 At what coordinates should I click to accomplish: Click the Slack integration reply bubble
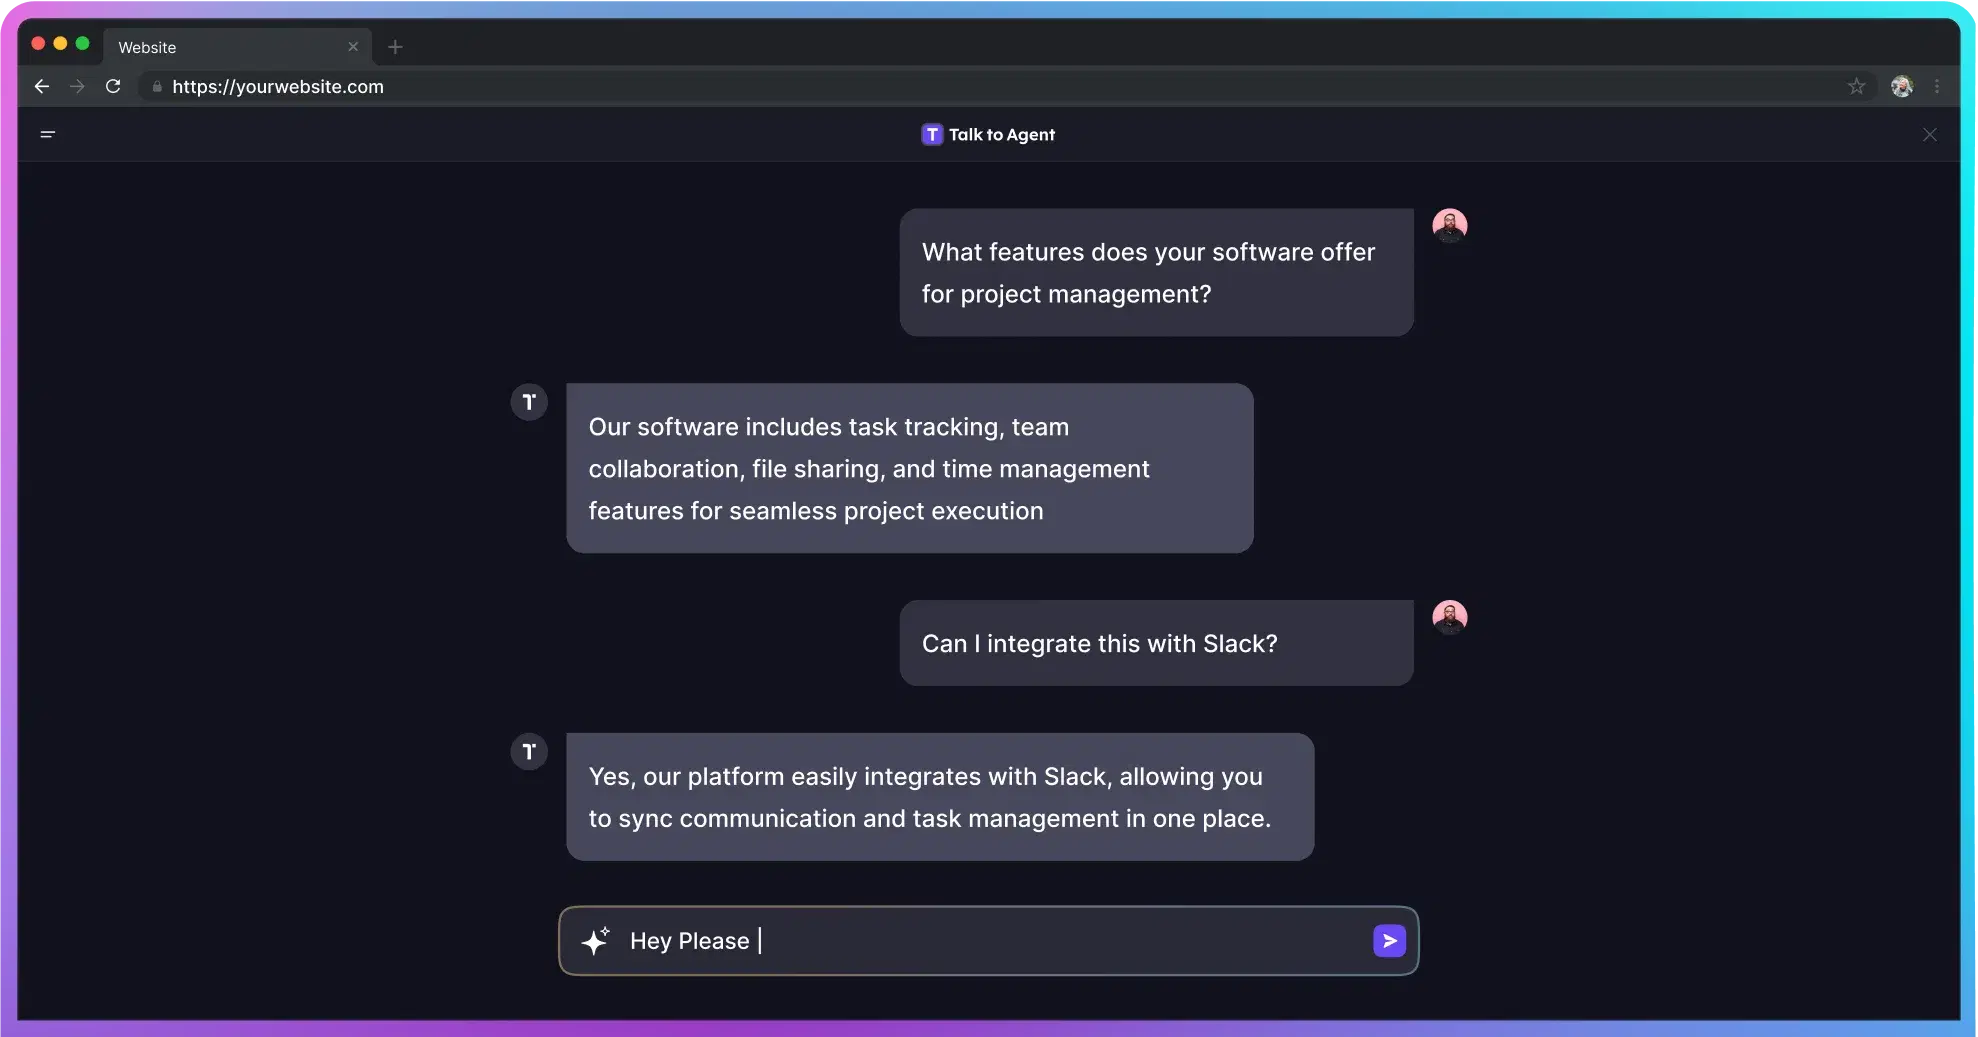(x=939, y=797)
